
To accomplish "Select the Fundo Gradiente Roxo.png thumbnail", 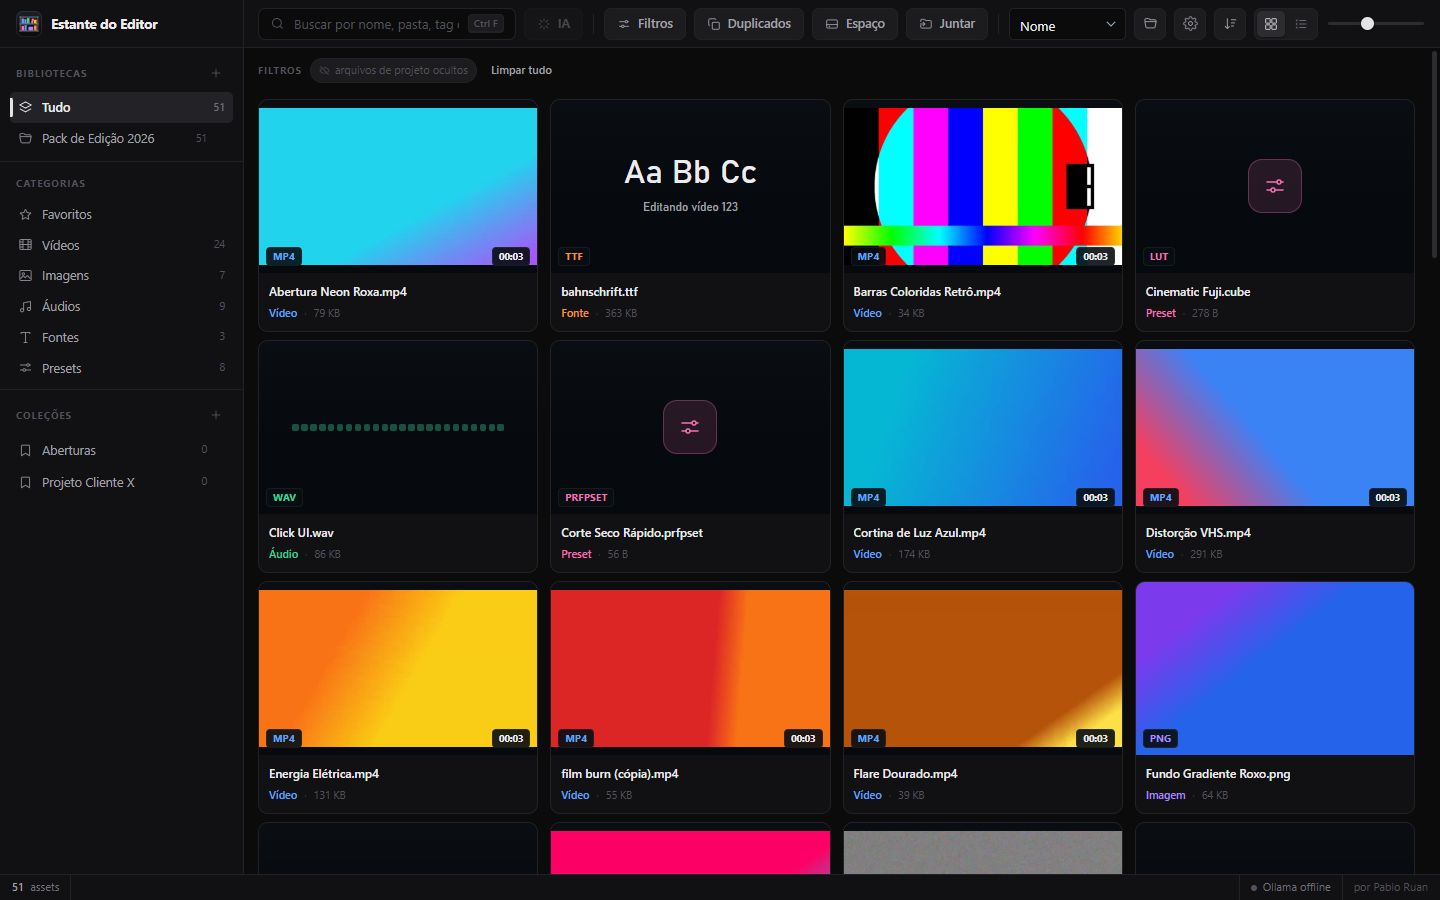I will click(1275, 668).
